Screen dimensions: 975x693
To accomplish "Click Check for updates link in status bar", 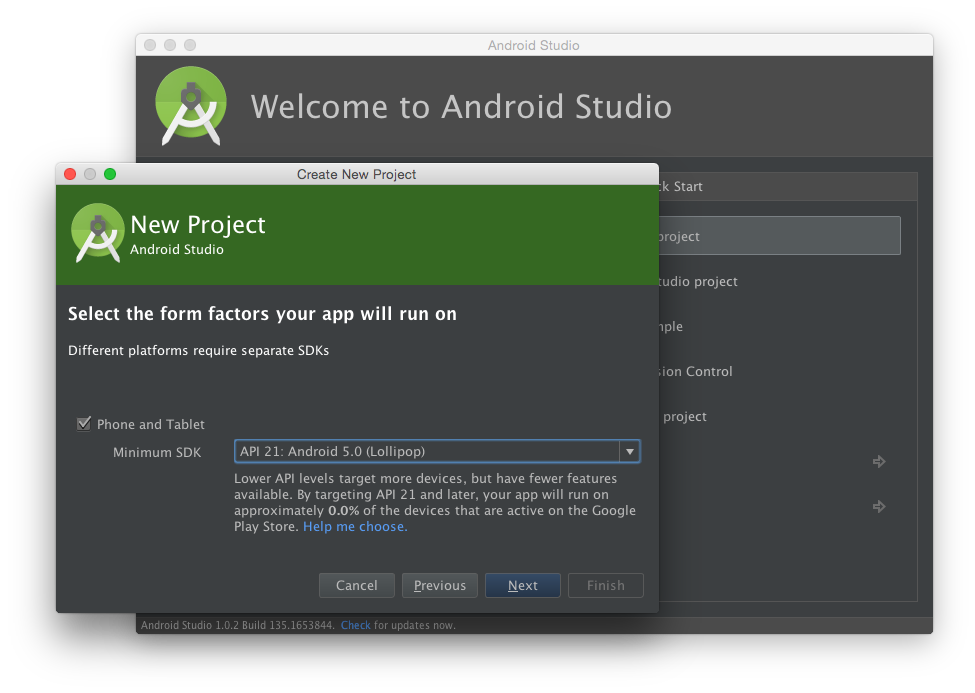I will 356,625.
